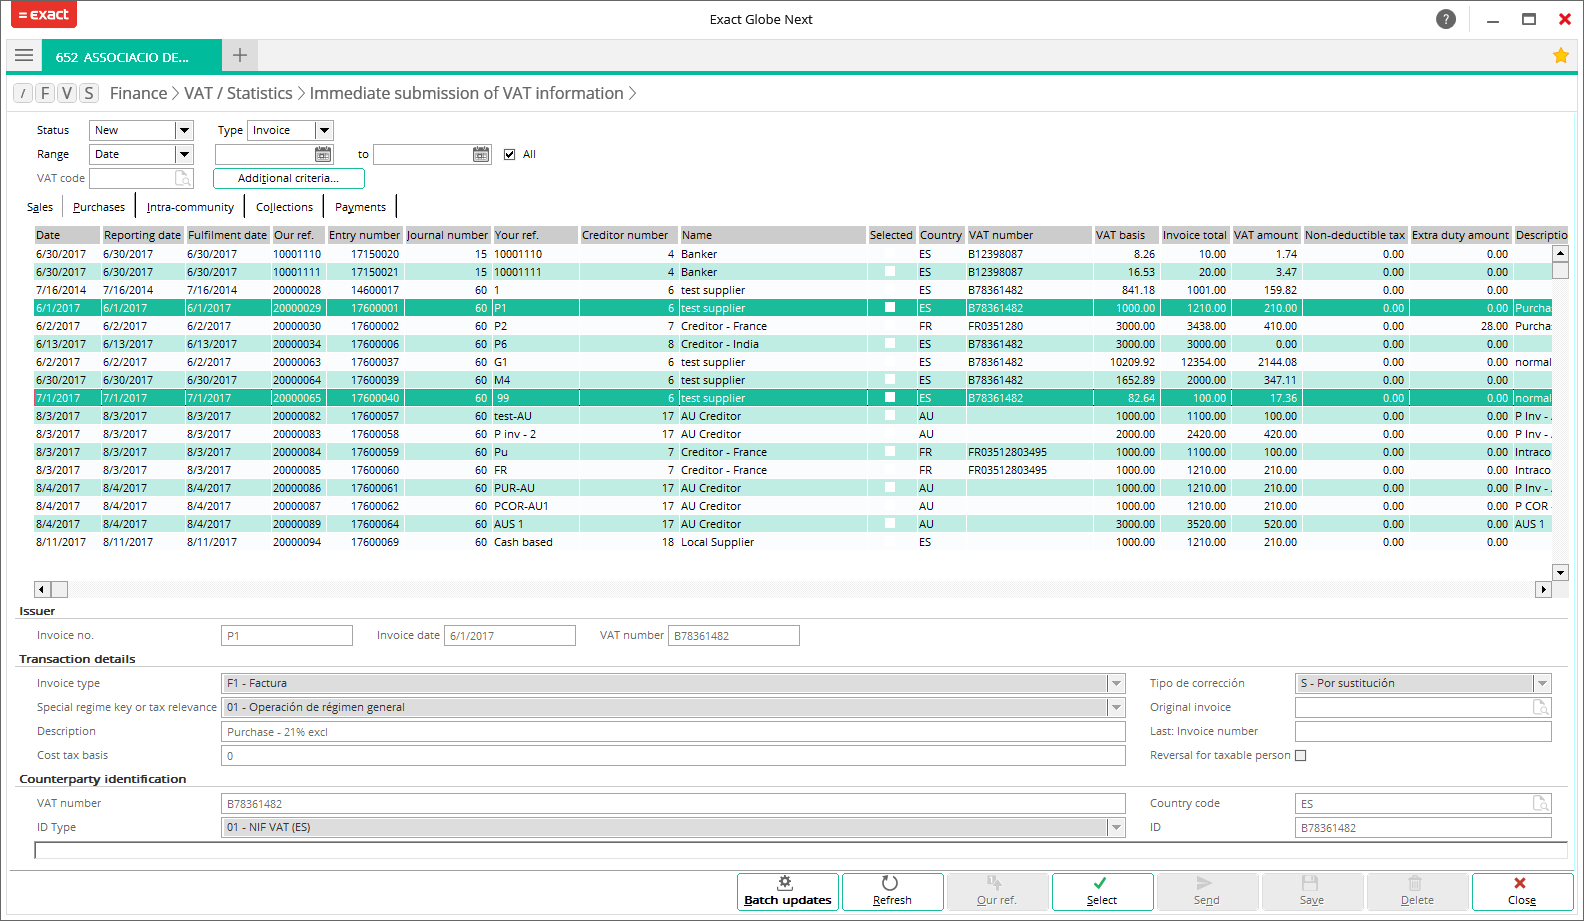Click horizontal scrollbar left arrow

point(41,590)
